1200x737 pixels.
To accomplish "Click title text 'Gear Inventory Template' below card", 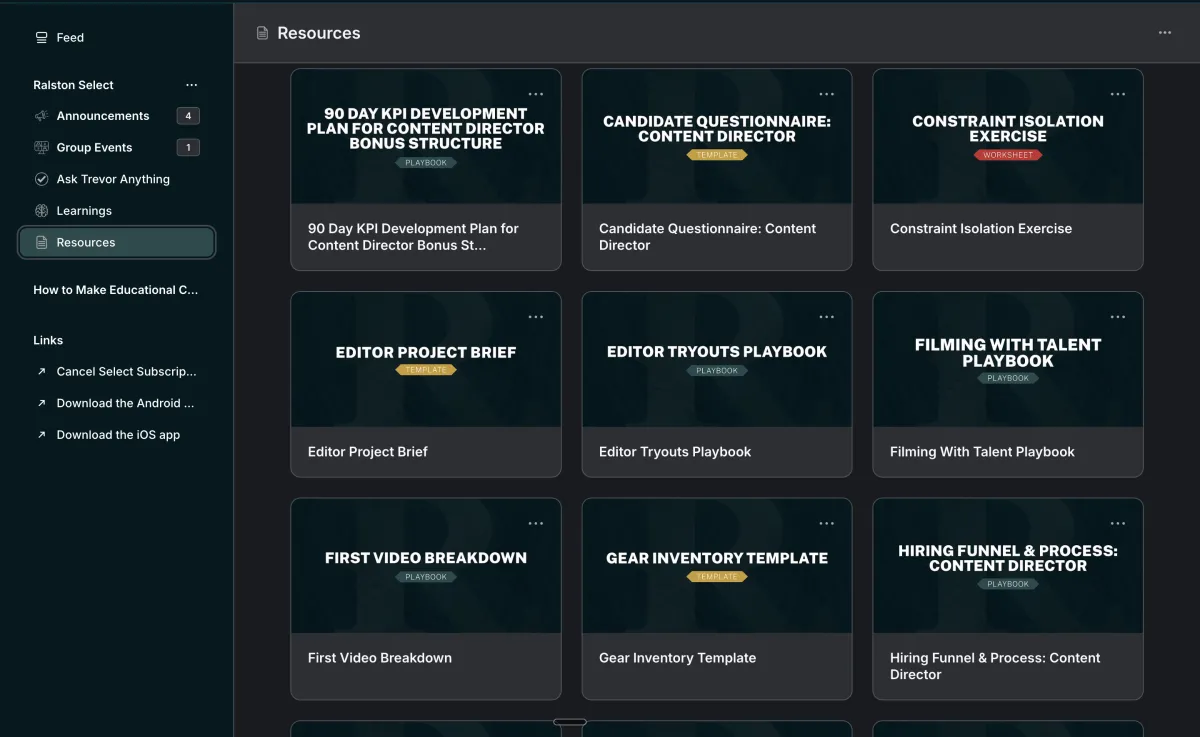I will point(677,658).
